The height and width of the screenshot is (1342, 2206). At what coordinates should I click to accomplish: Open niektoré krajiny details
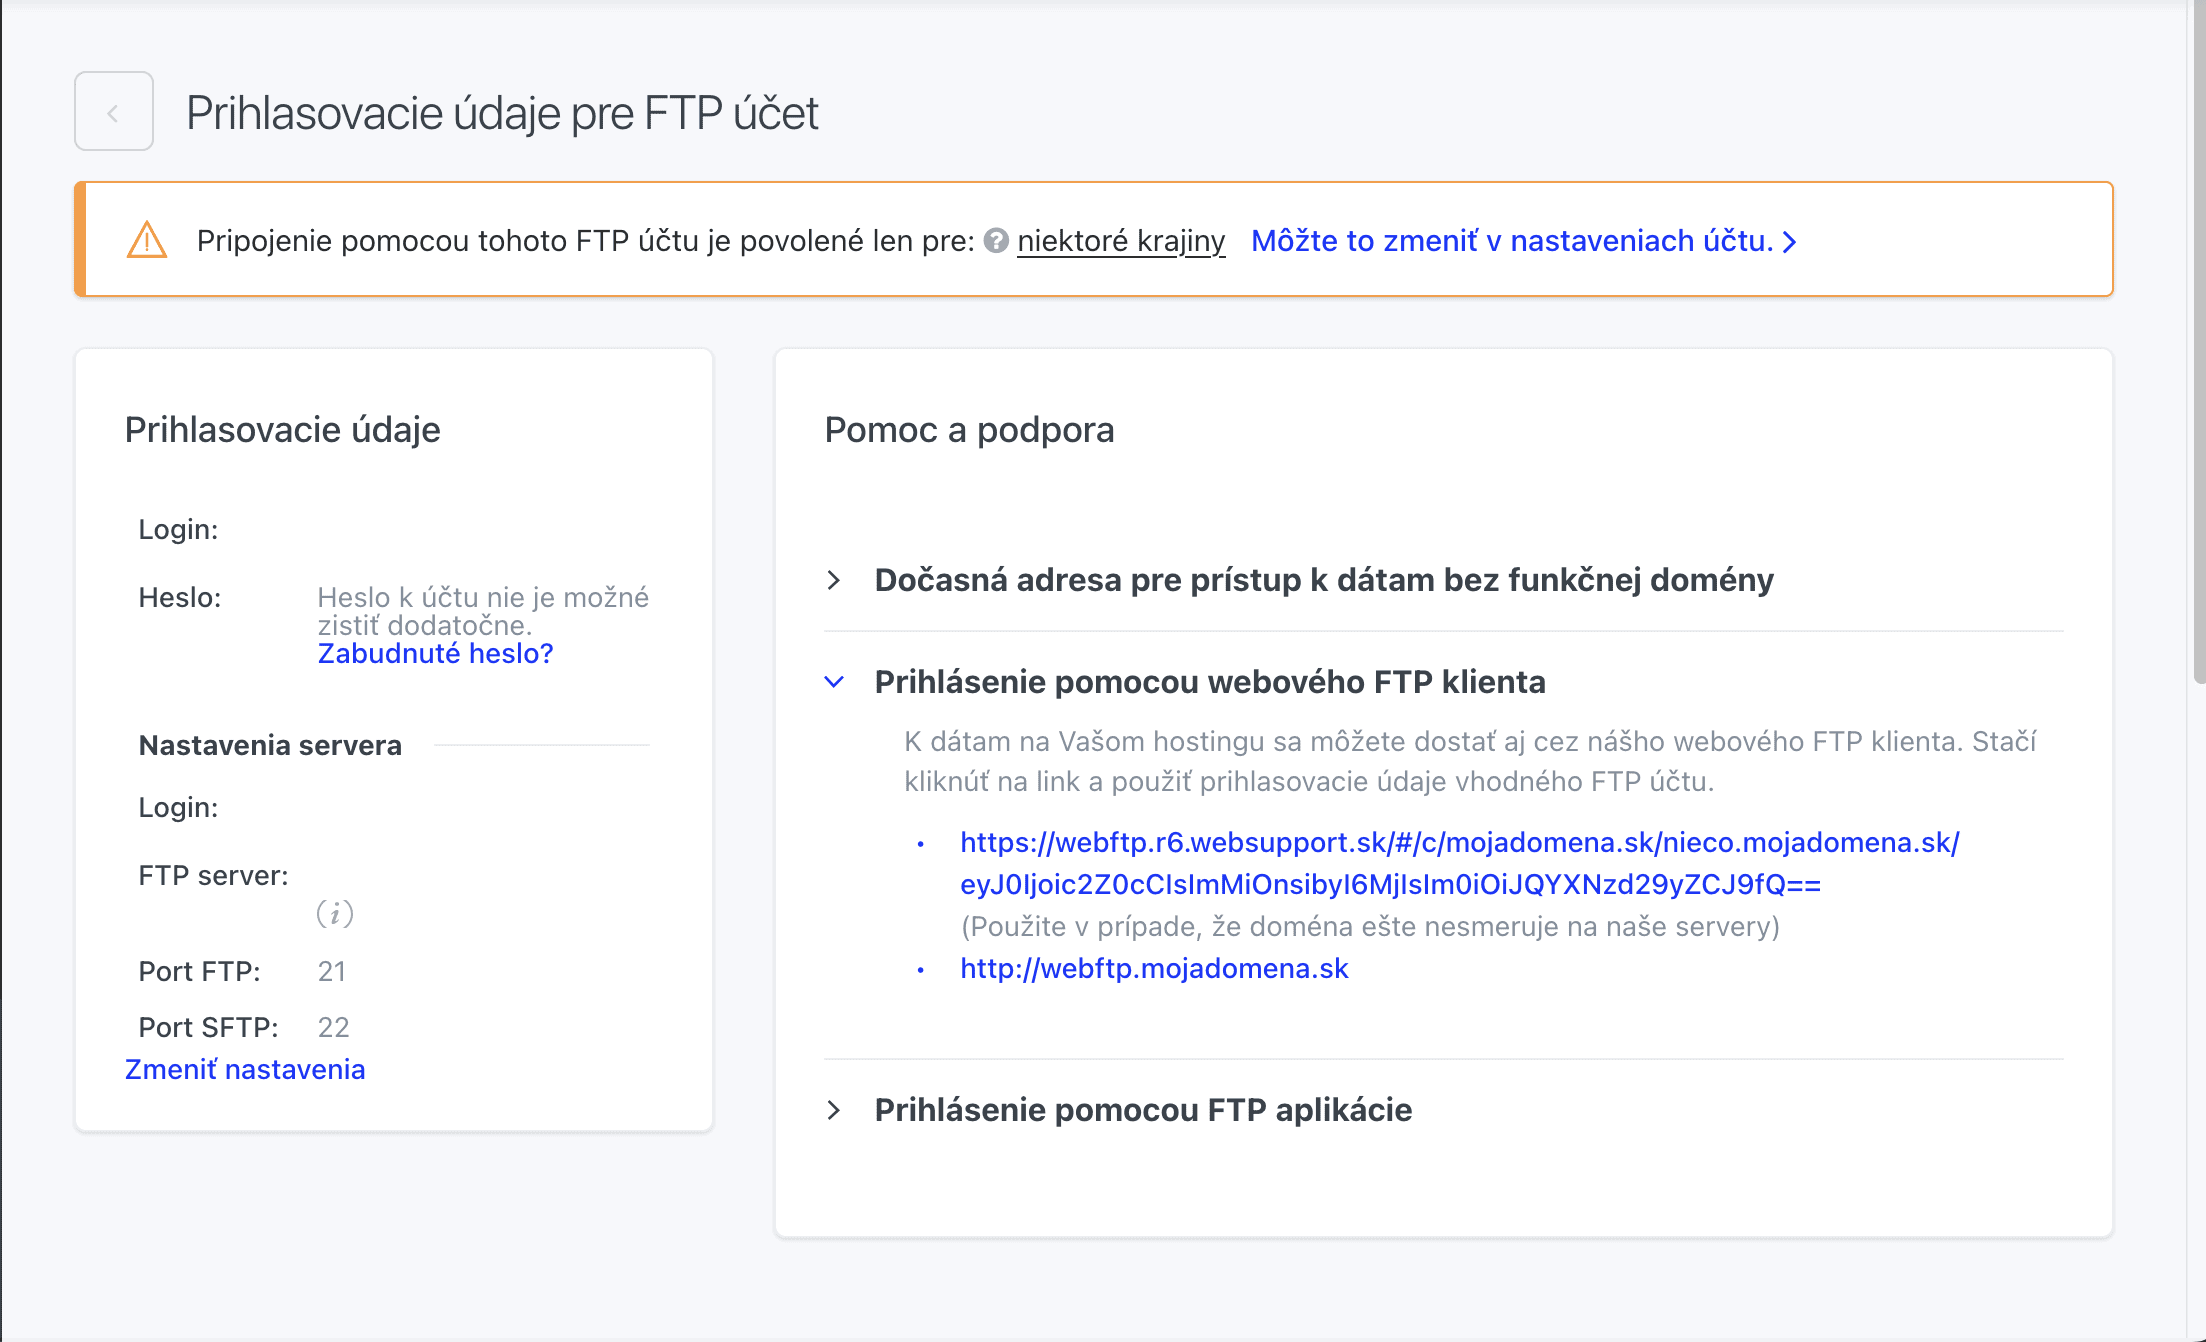[1121, 240]
